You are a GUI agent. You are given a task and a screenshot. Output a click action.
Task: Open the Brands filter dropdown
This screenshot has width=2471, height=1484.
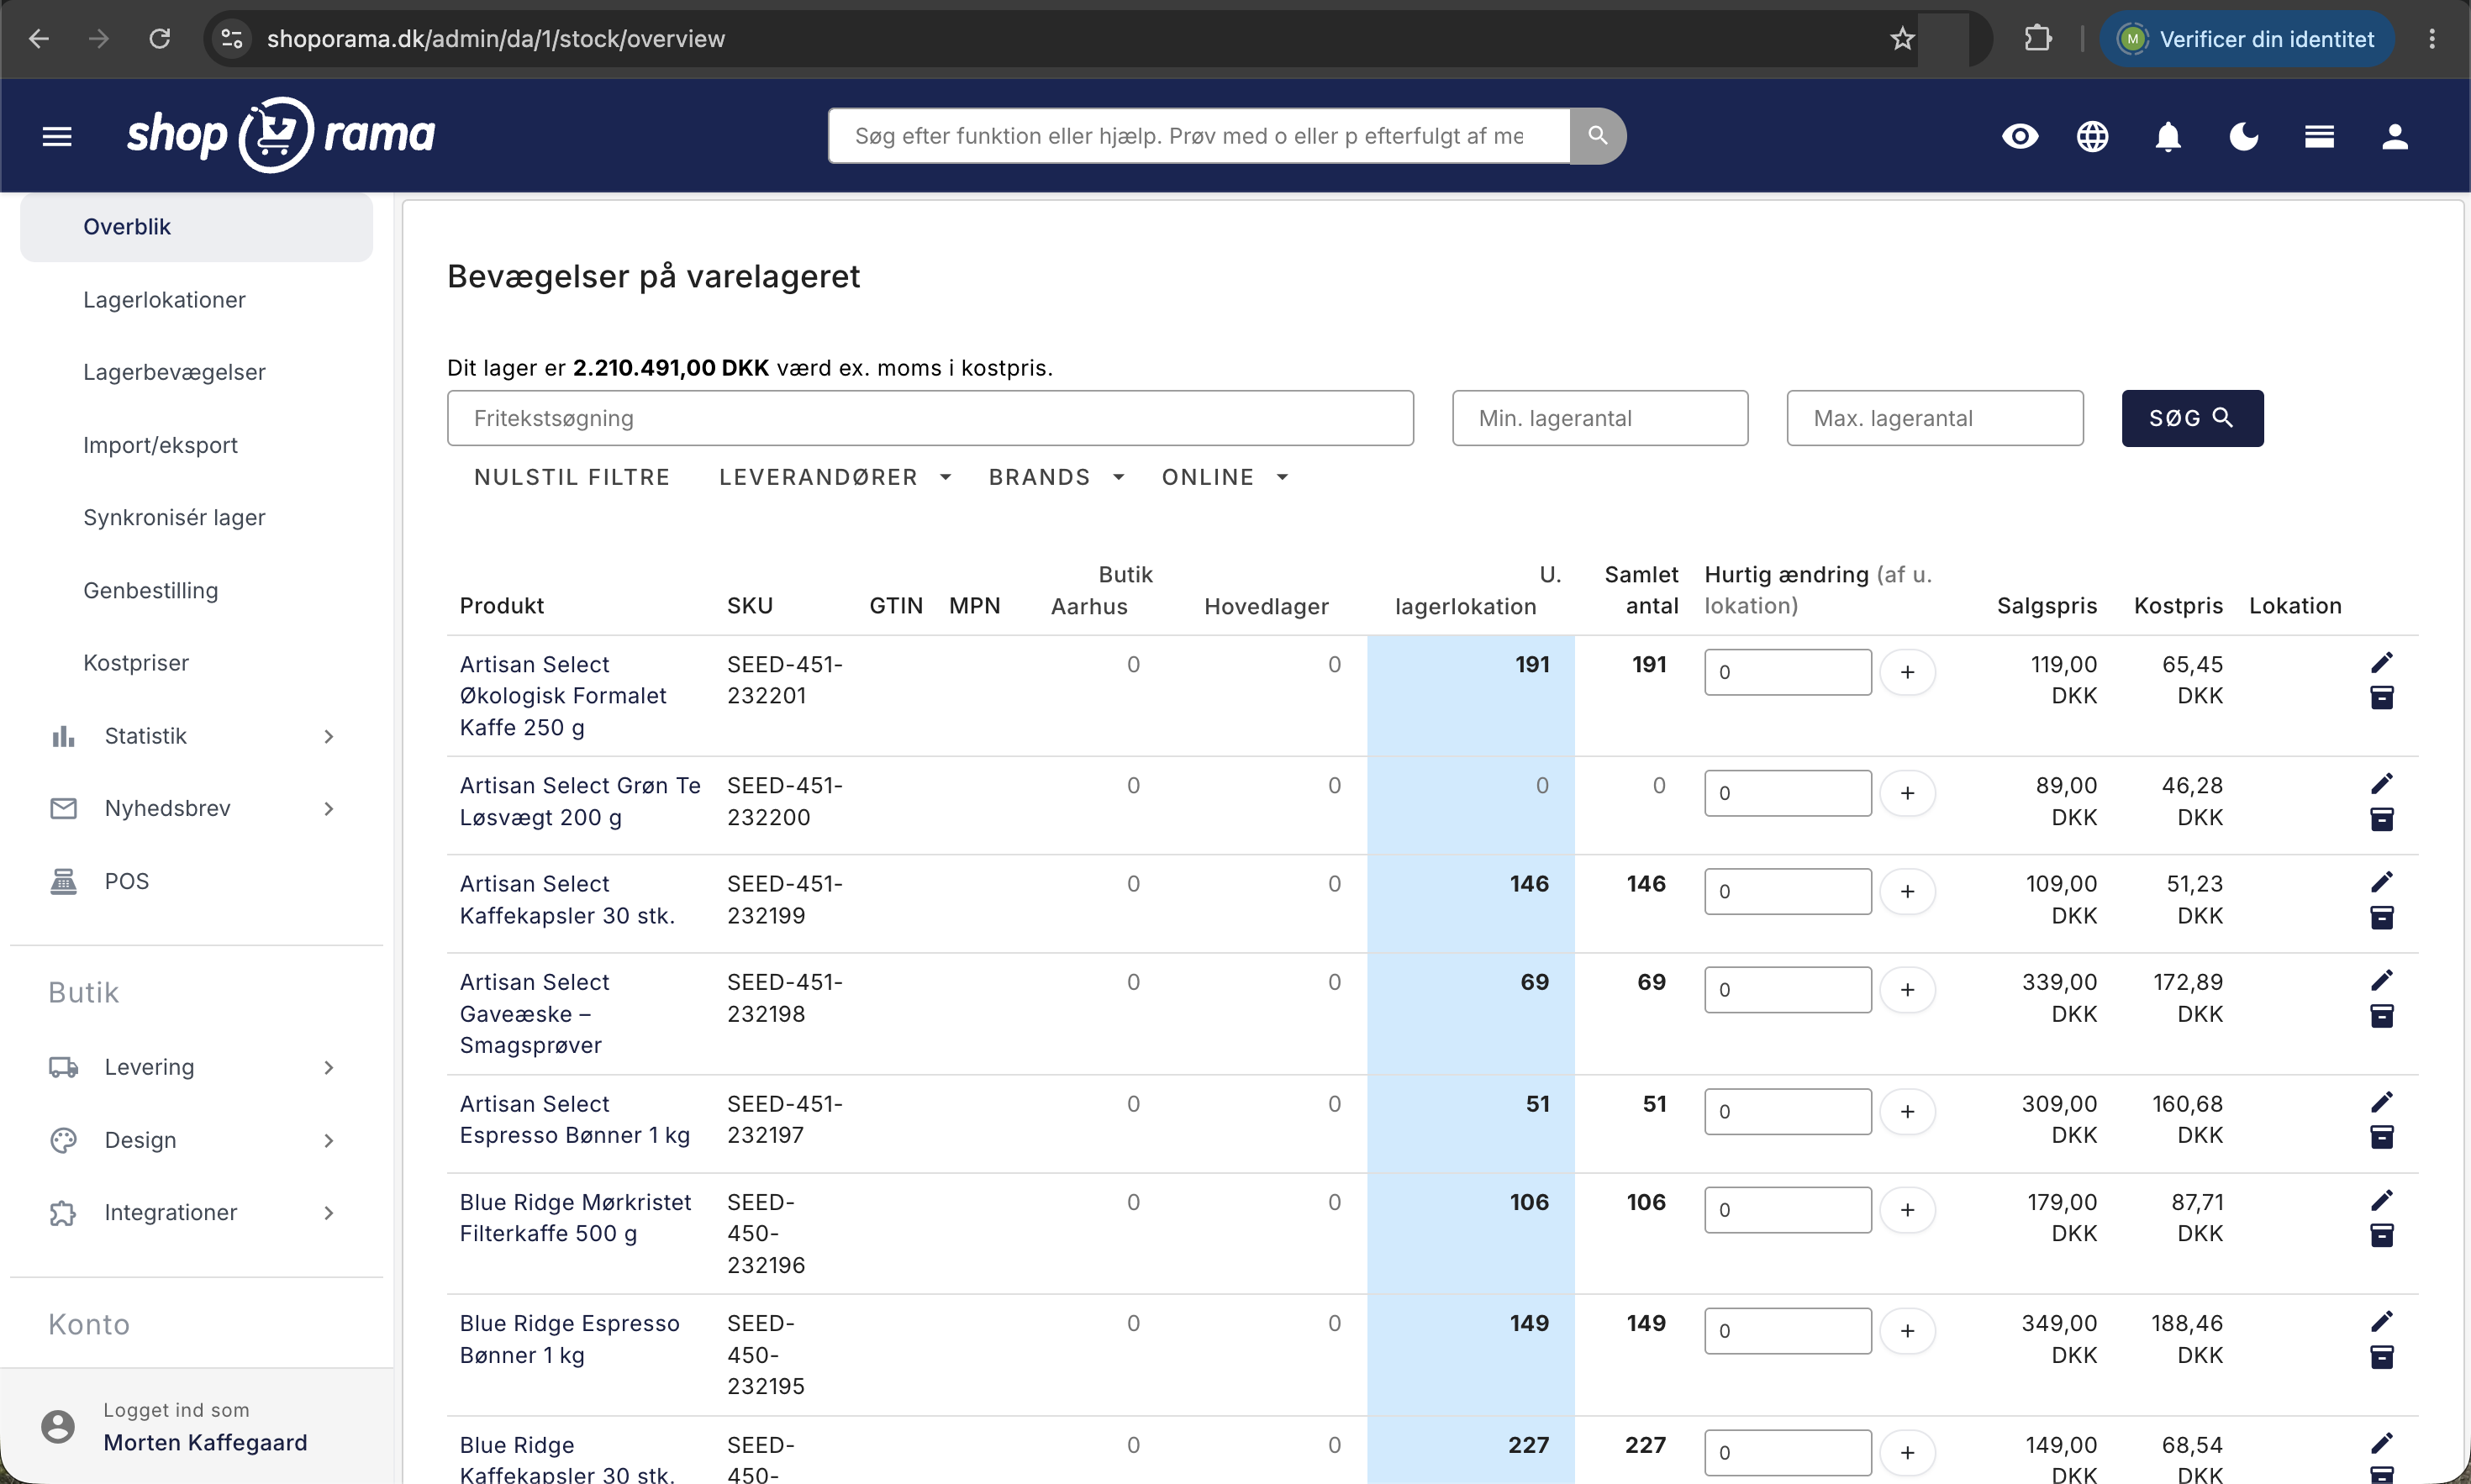point(1056,477)
